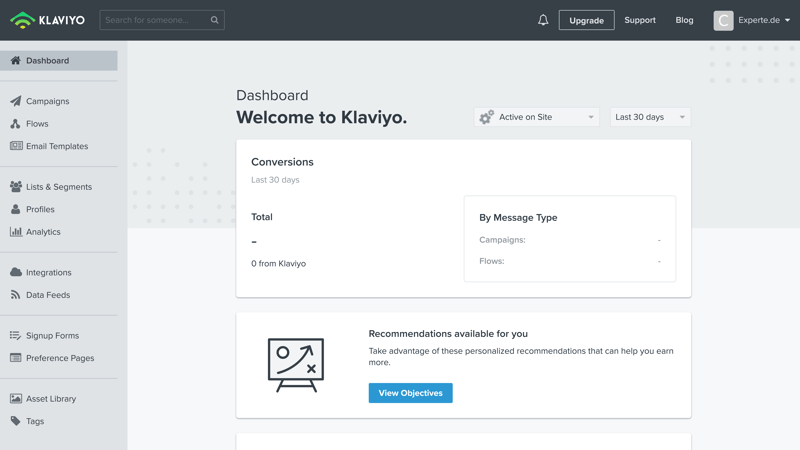Click the Analytics bar chart icon
This screenshot has width=800, height=450.
(x=16, y=232)
